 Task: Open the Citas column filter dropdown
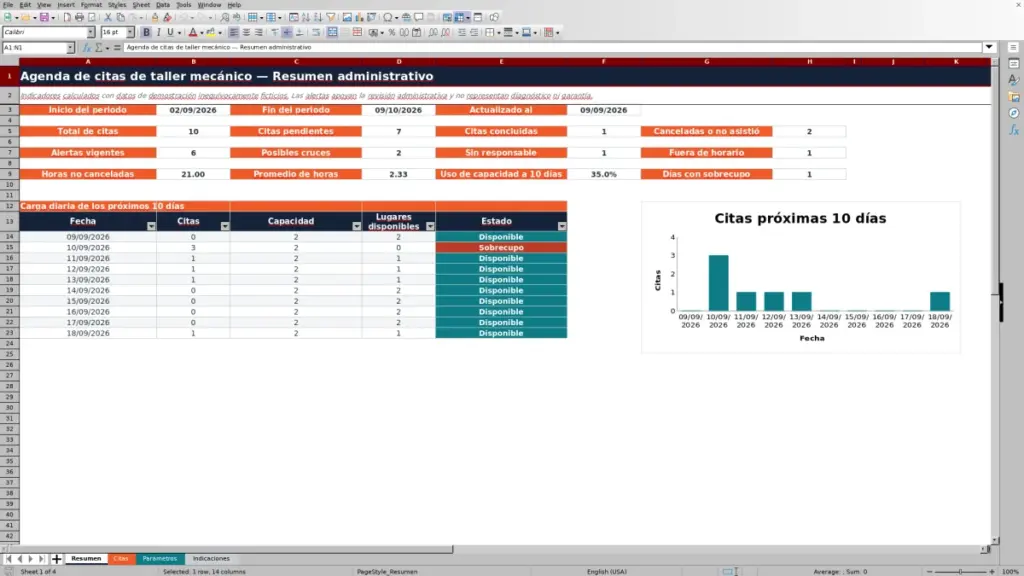click(x=225, y=226)
